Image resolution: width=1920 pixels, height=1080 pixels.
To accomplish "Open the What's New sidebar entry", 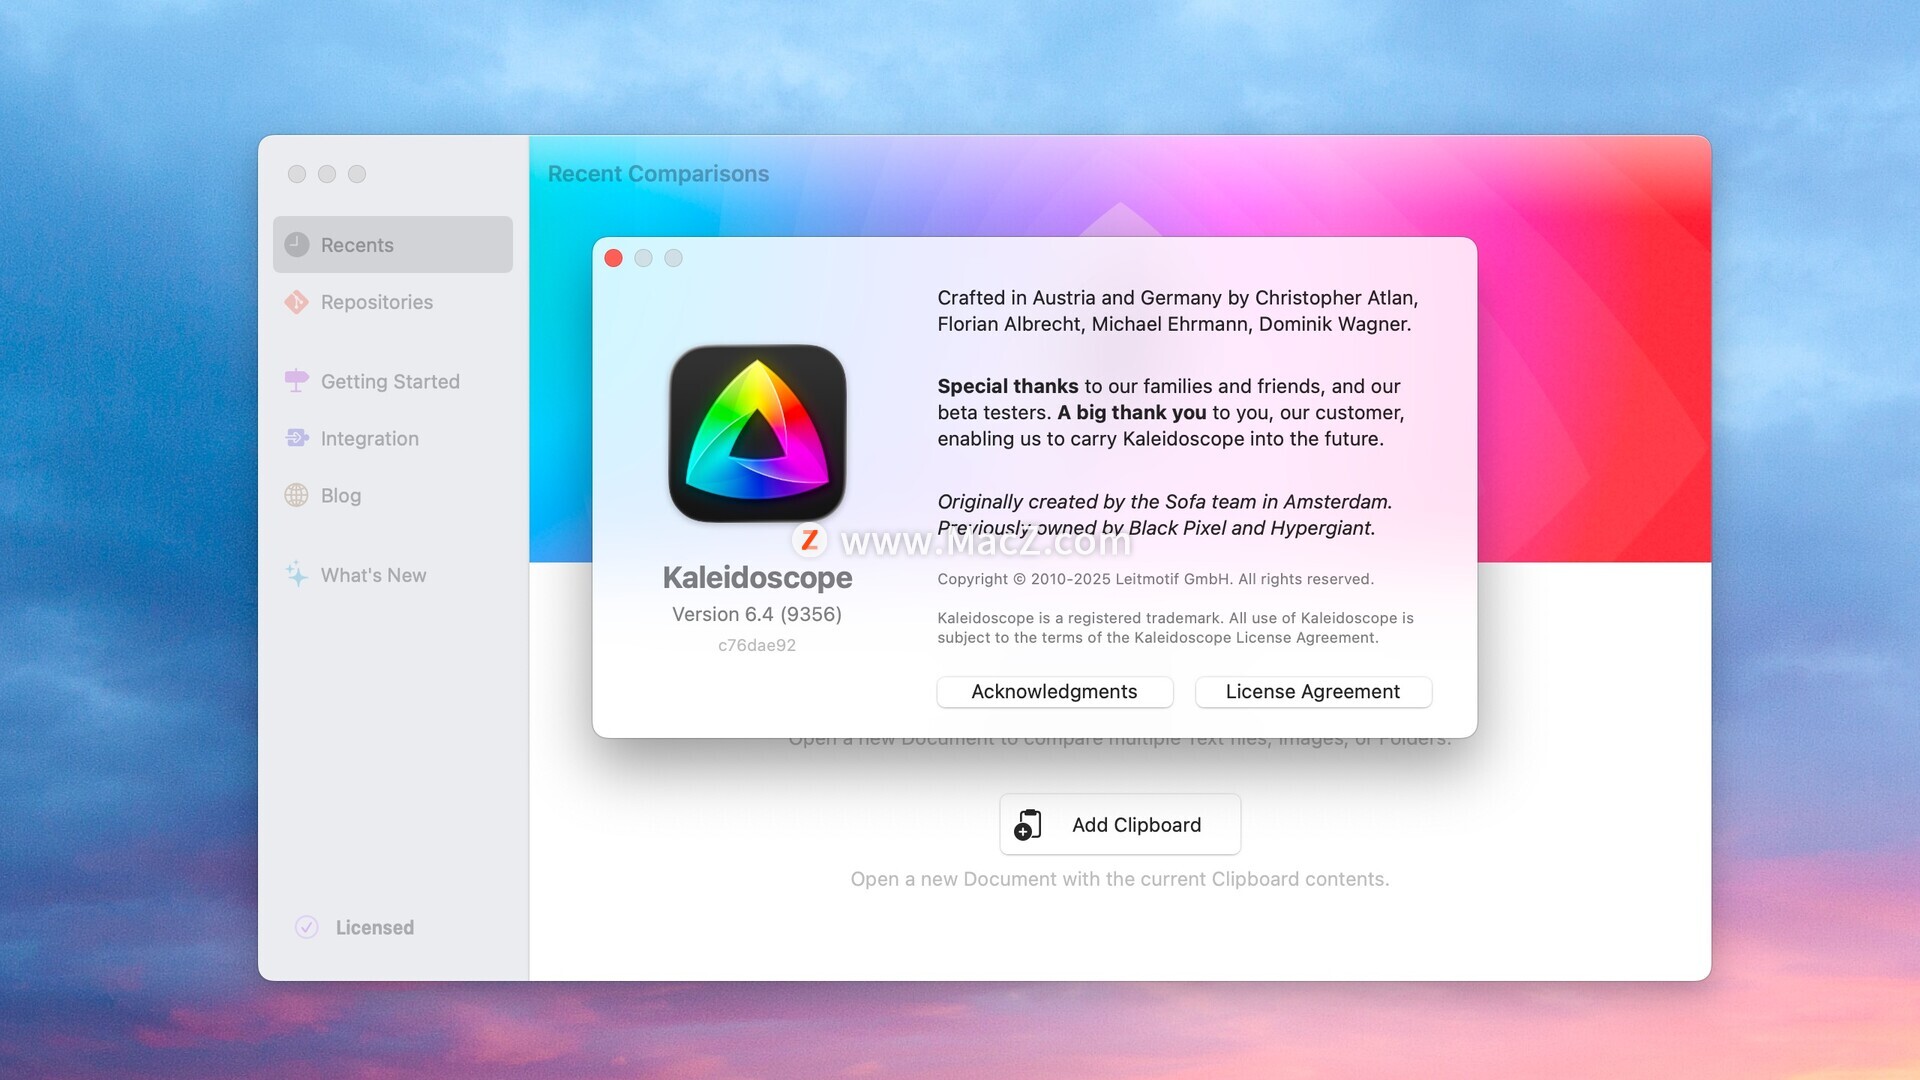I will click(x=373, y=575).
